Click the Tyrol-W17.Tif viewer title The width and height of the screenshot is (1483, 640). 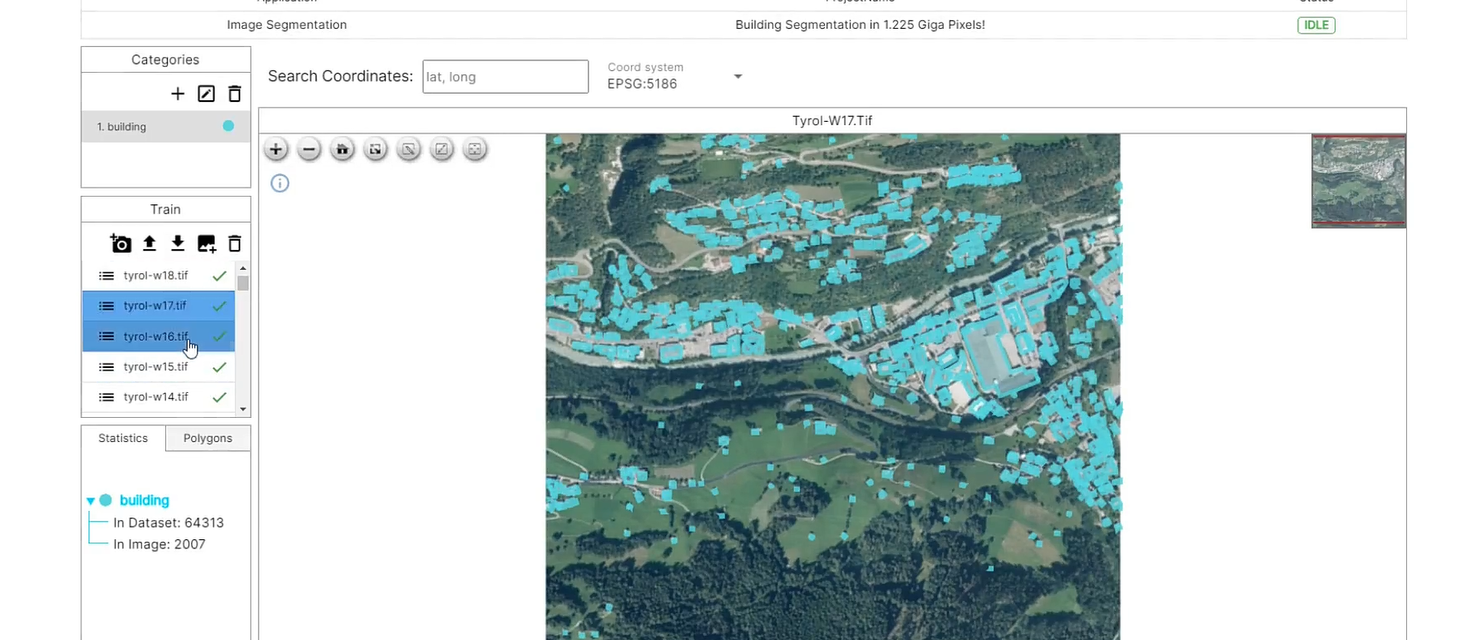[832, 121]
